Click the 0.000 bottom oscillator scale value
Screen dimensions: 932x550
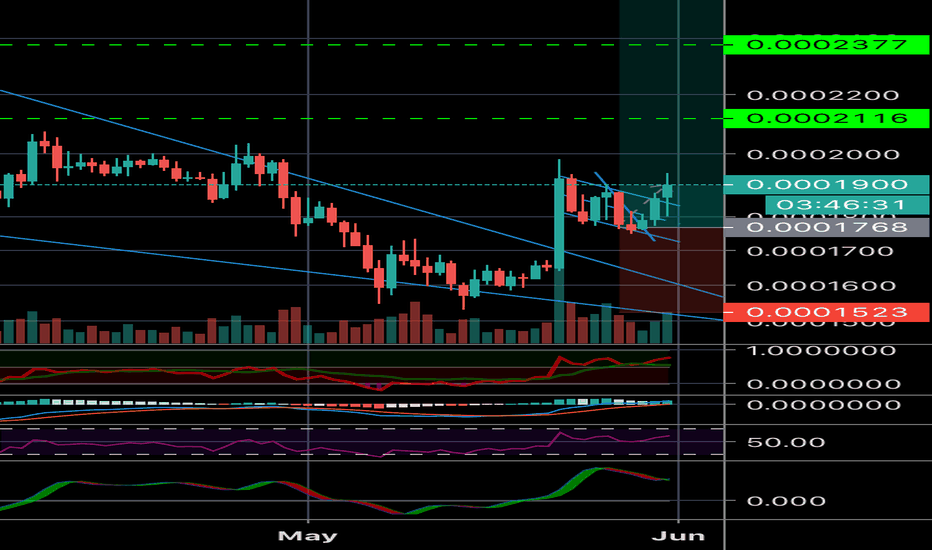point(786,501)
